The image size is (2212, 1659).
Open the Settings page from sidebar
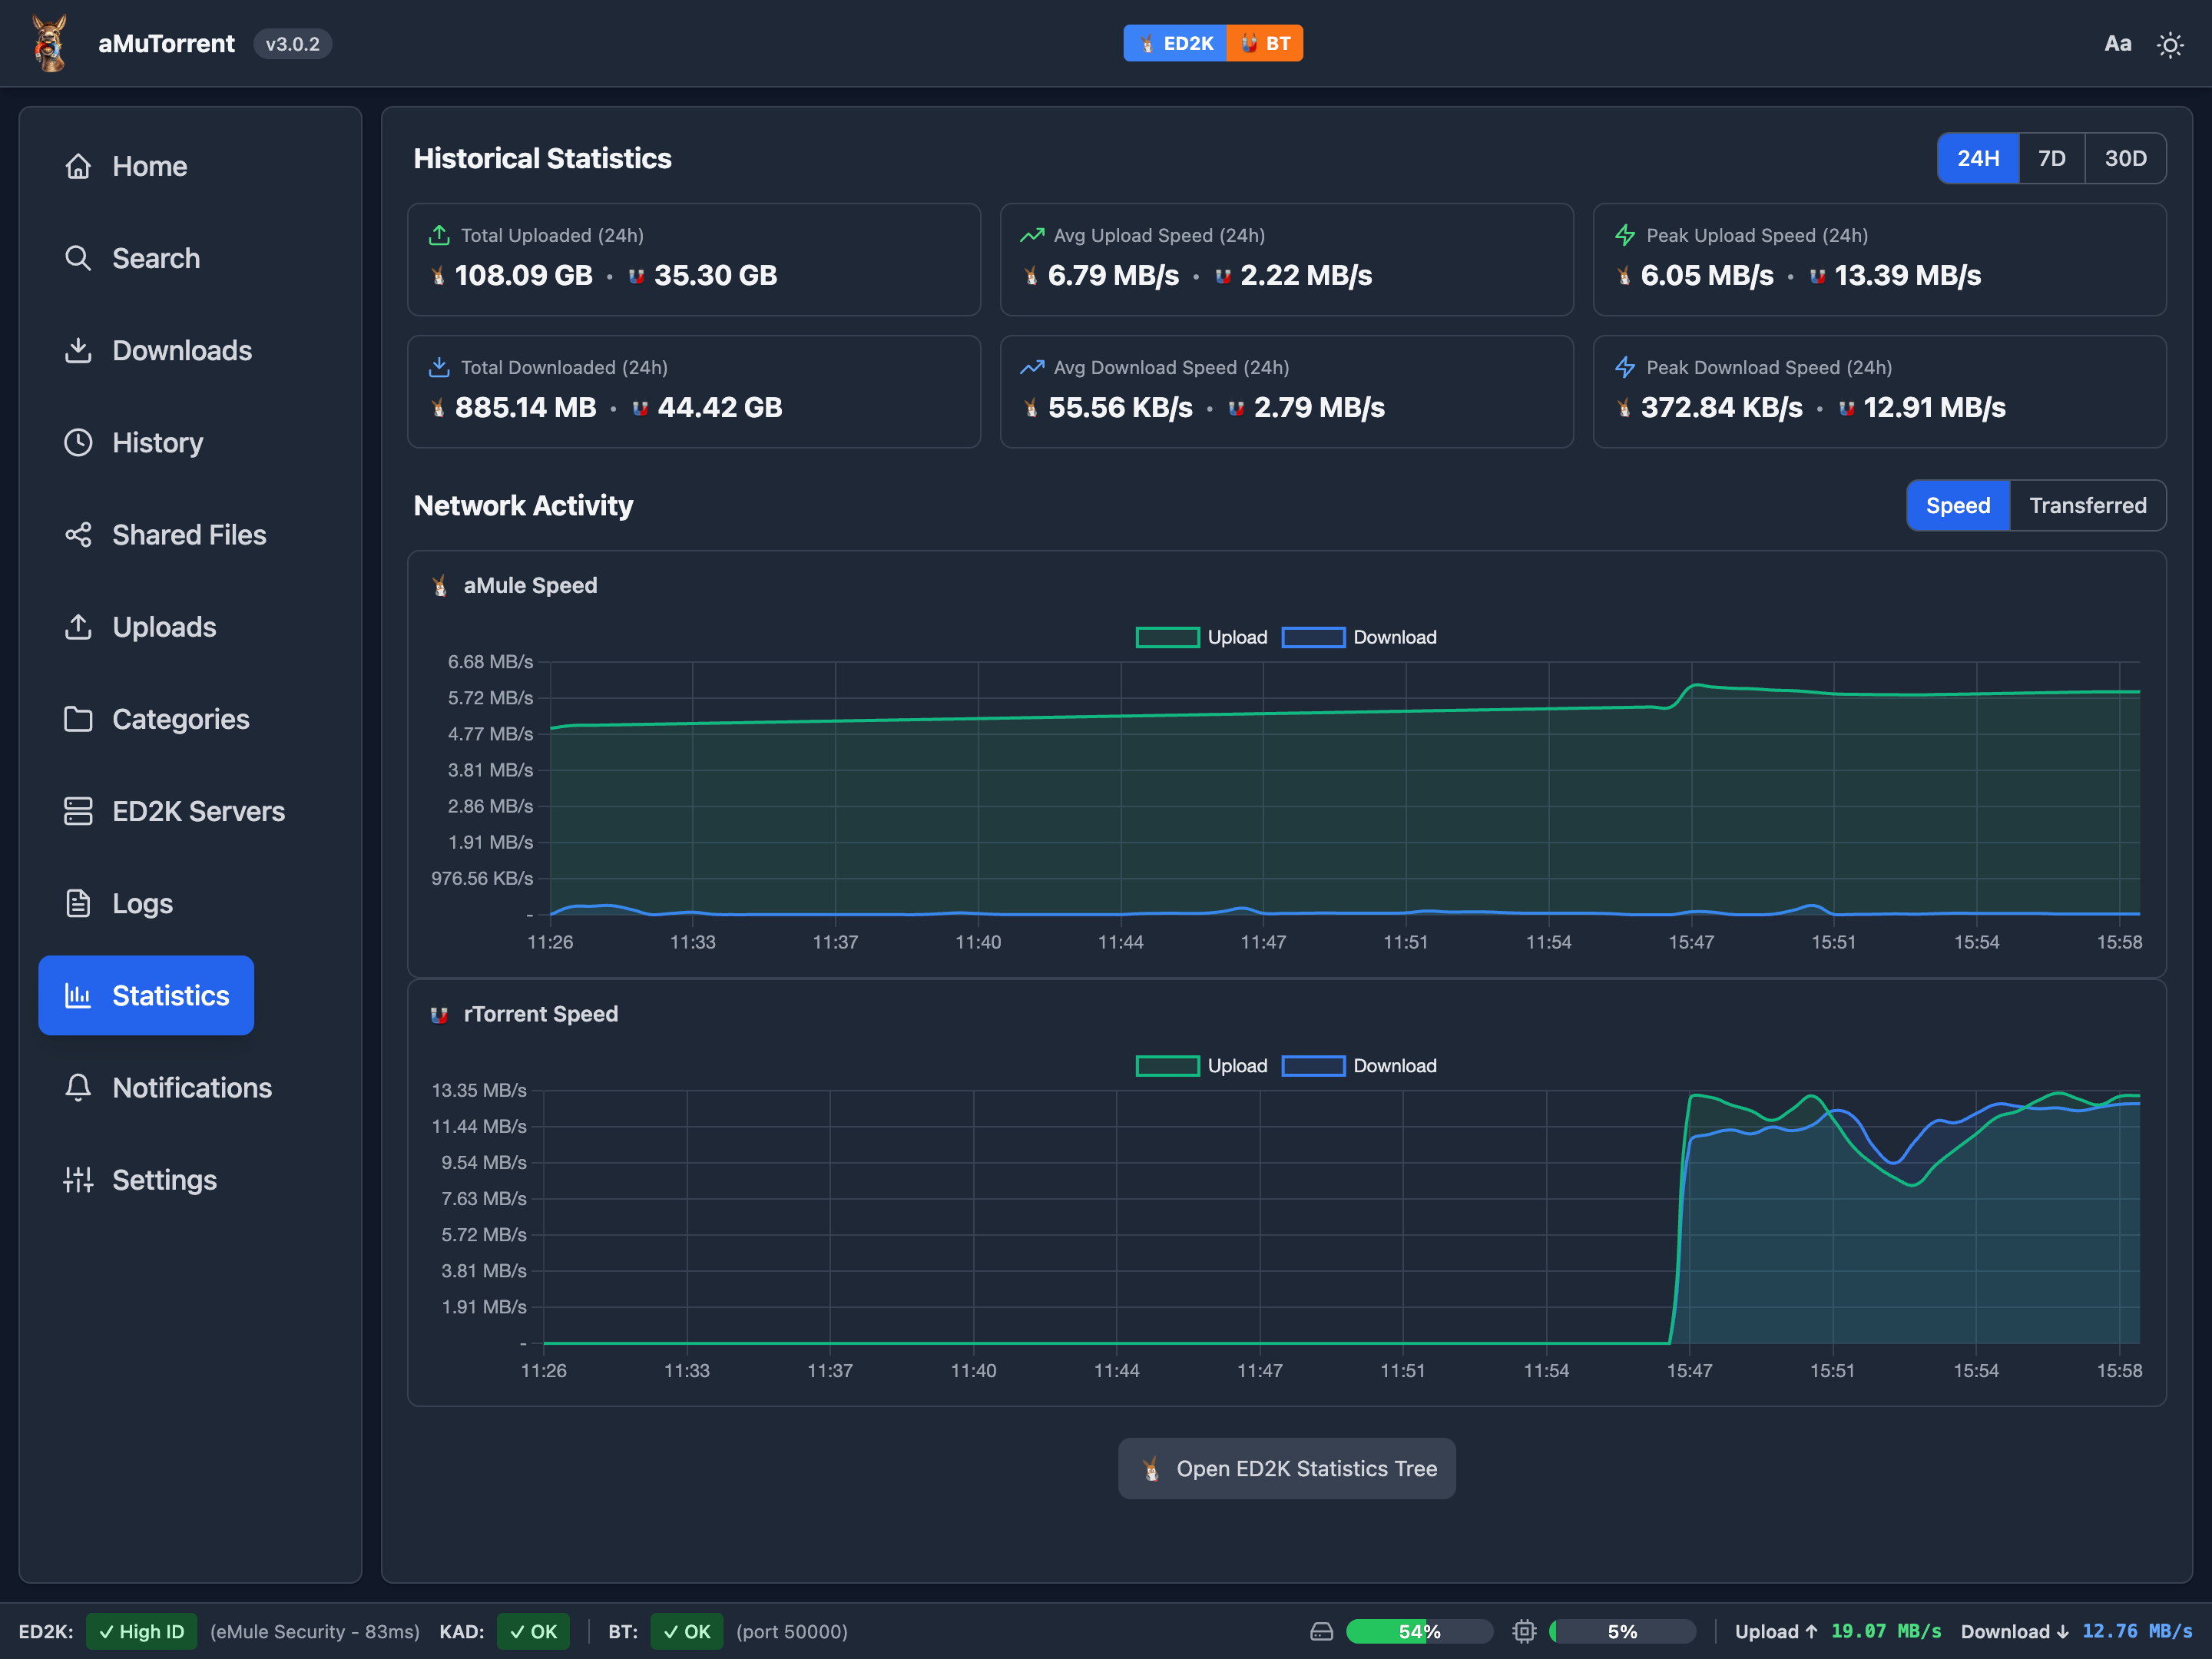[164, 1180]
